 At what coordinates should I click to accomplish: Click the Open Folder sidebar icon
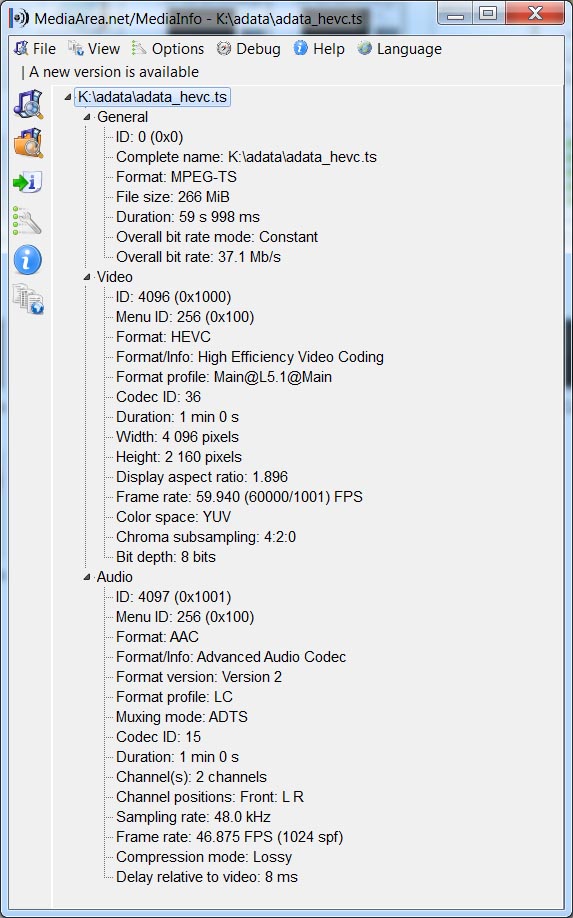(28, 143)
